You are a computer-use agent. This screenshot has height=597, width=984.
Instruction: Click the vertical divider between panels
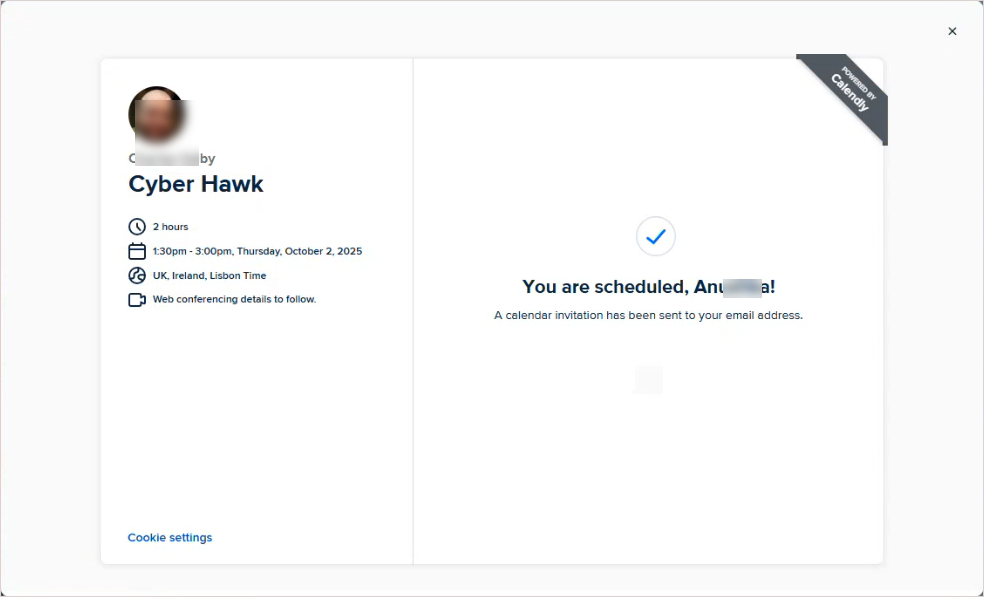[413, 311]
